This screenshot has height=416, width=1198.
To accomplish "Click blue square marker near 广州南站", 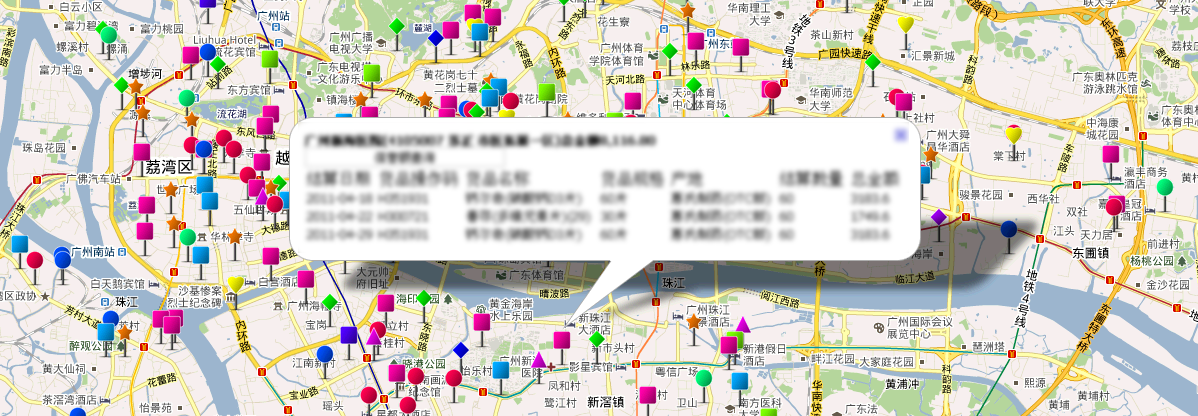I will (x=20, y=244).
